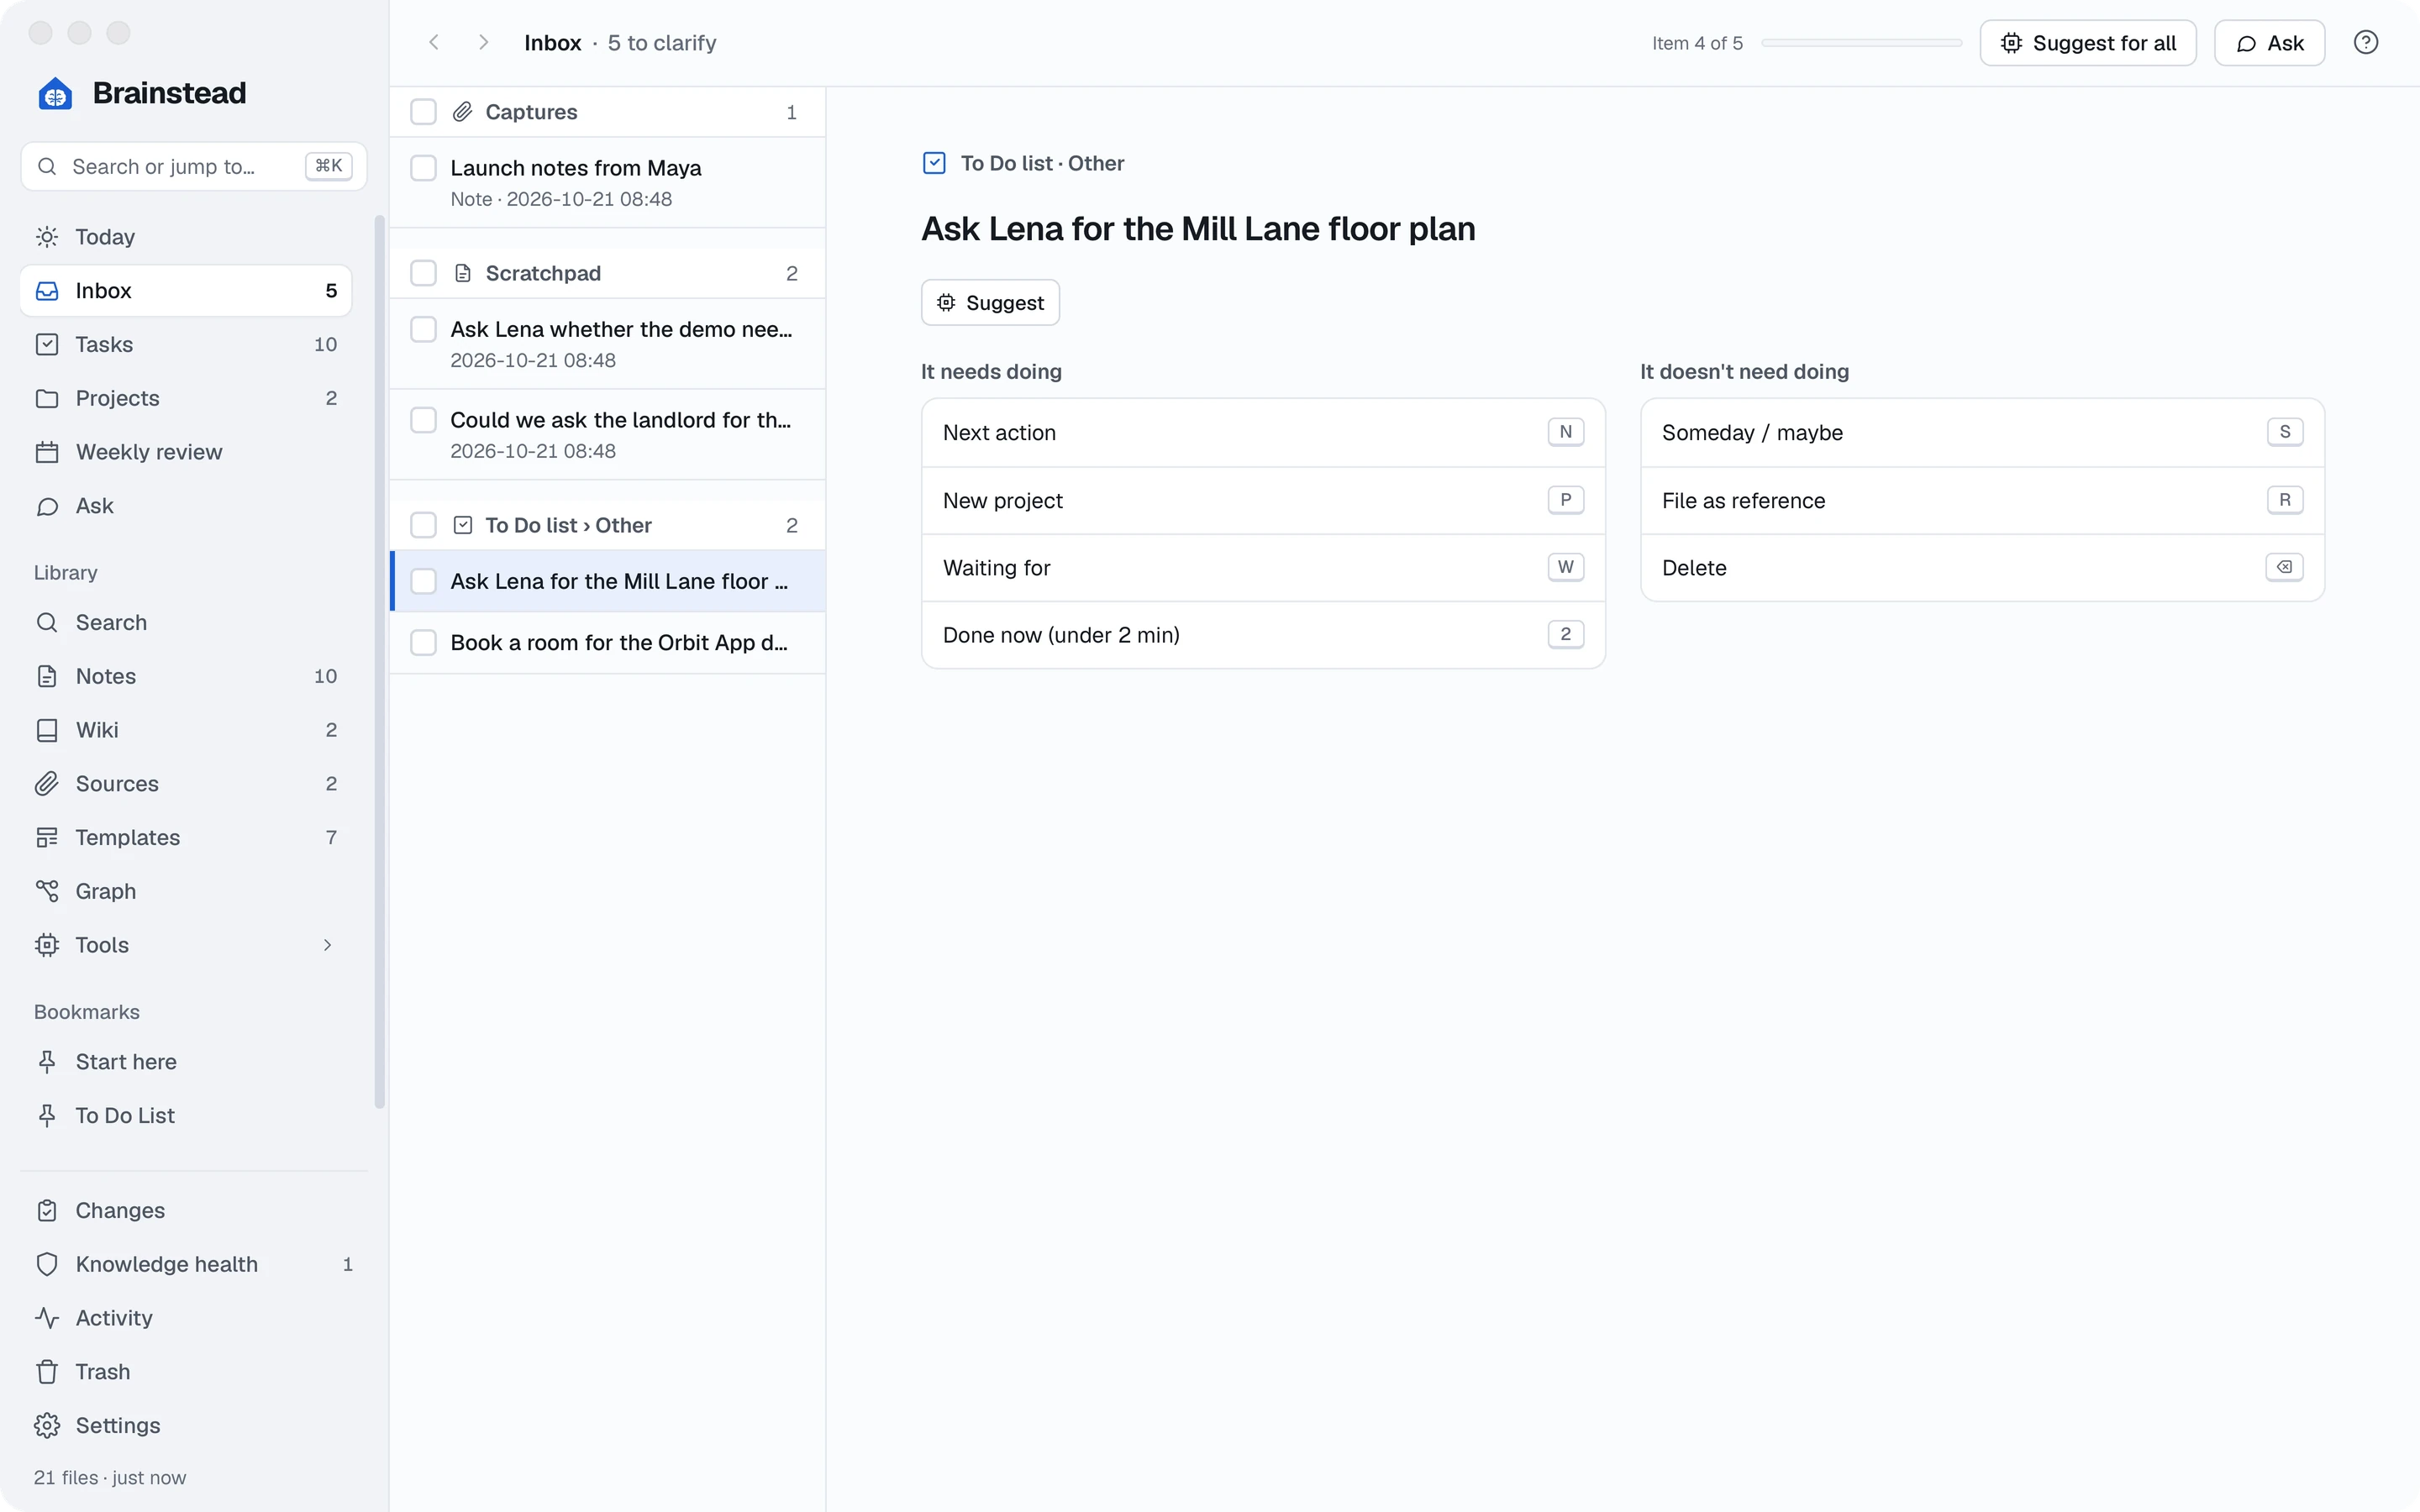Open the help question-mark icon

tap(2365, 42)
